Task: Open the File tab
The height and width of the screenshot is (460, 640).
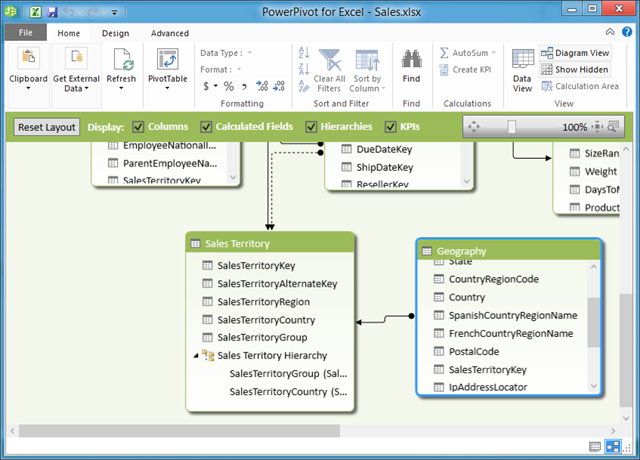Action: (25, 33)
